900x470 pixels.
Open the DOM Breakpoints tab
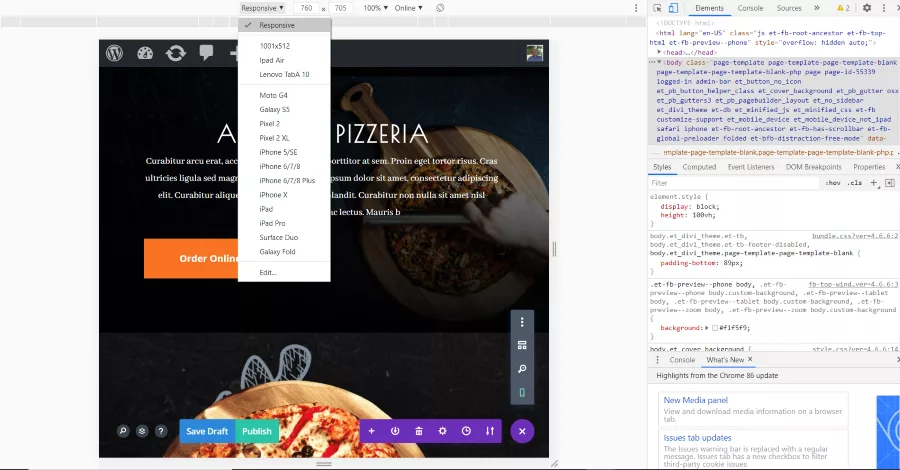pos(813,167)
